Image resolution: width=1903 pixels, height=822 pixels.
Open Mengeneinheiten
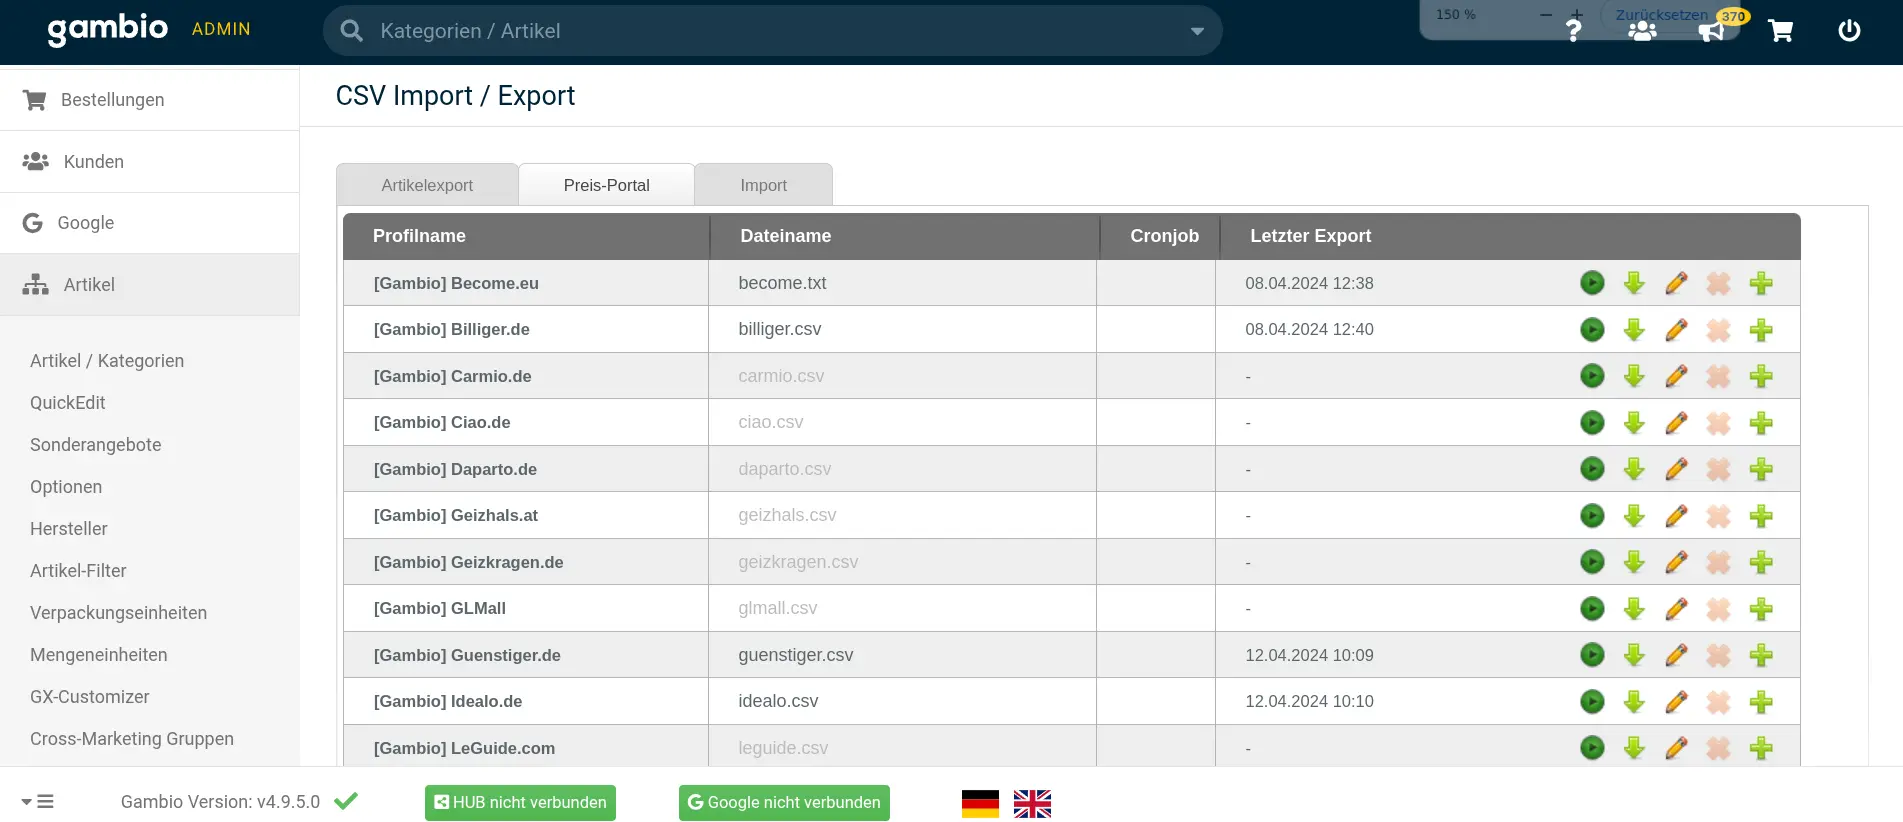click(x=98, y=655)
